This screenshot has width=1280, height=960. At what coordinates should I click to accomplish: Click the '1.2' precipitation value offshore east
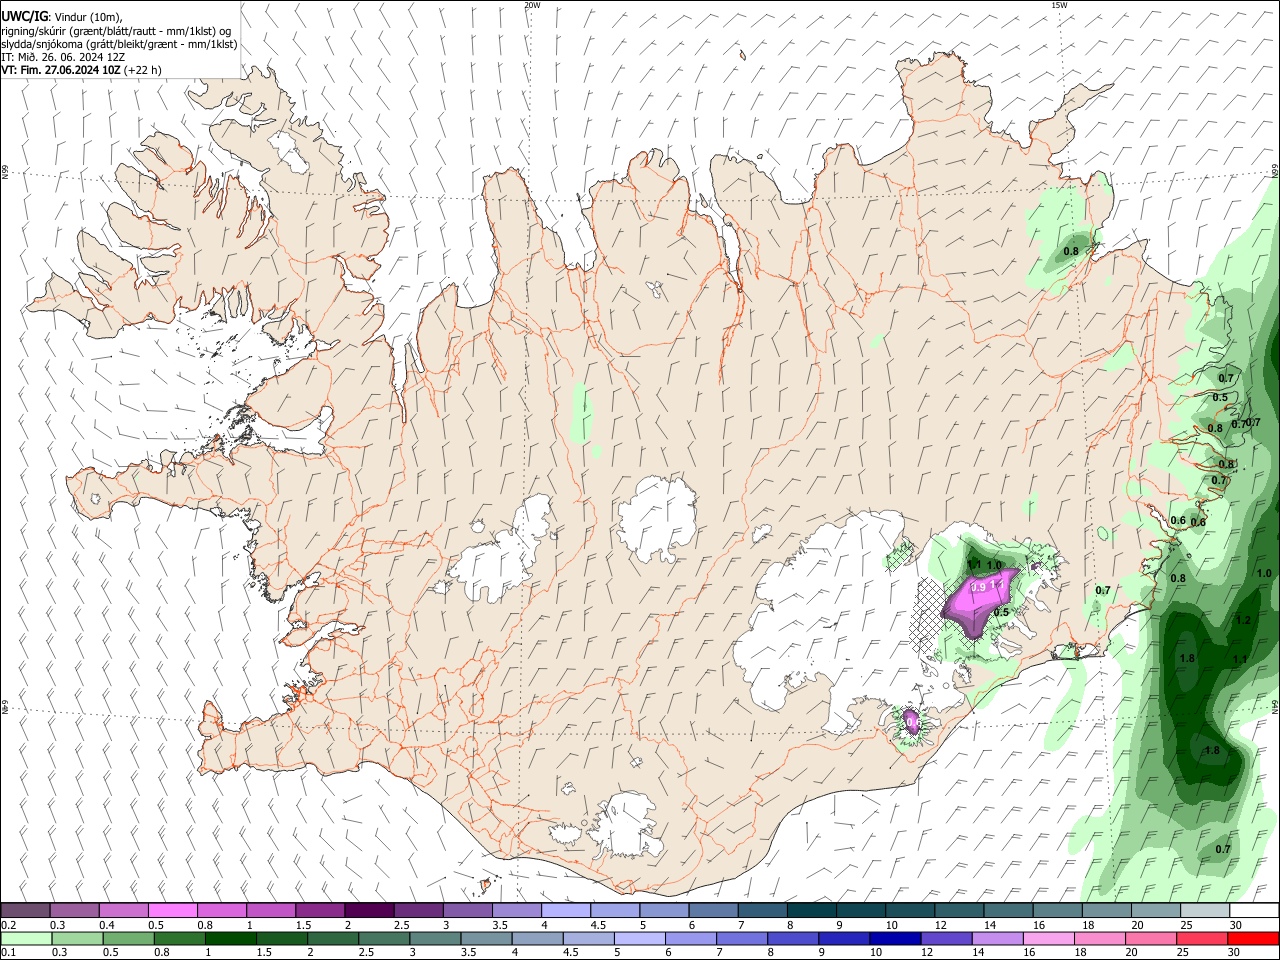1243,620
